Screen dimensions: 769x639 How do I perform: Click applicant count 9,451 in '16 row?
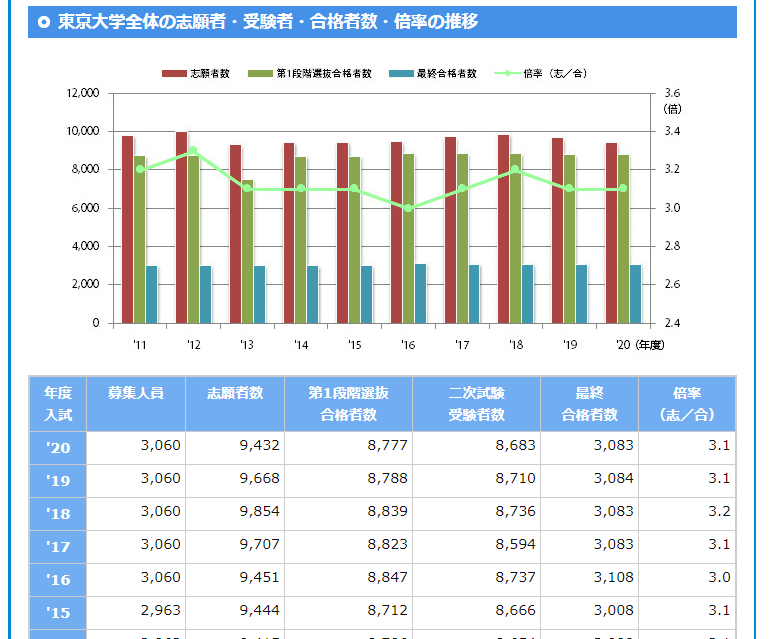point(259,577)
